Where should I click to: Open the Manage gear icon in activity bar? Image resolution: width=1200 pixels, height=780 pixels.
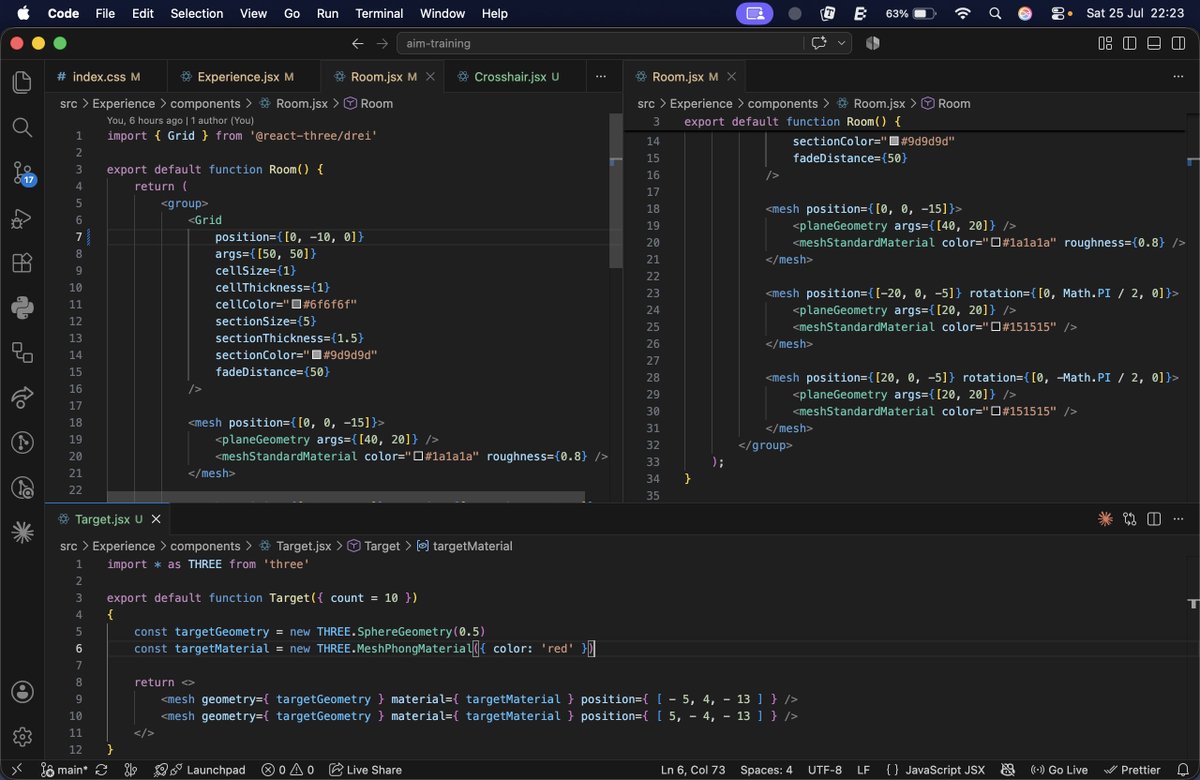click(x=22, y=737)
